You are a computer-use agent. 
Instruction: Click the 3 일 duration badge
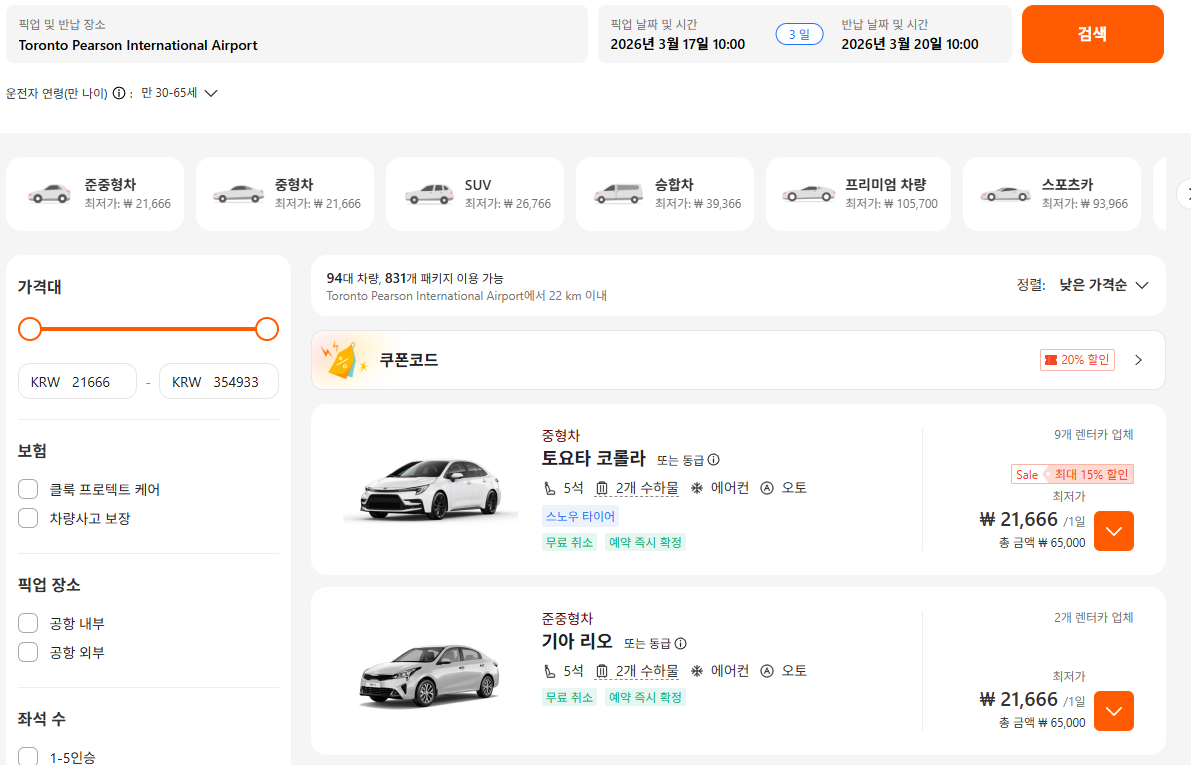(799, 34)
